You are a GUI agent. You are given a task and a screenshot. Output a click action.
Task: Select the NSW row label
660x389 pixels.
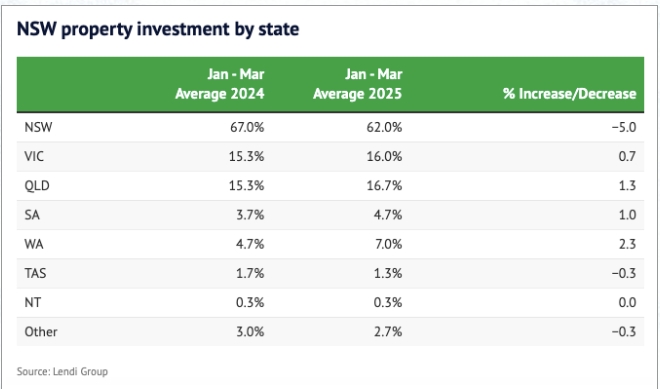[38, 127]
